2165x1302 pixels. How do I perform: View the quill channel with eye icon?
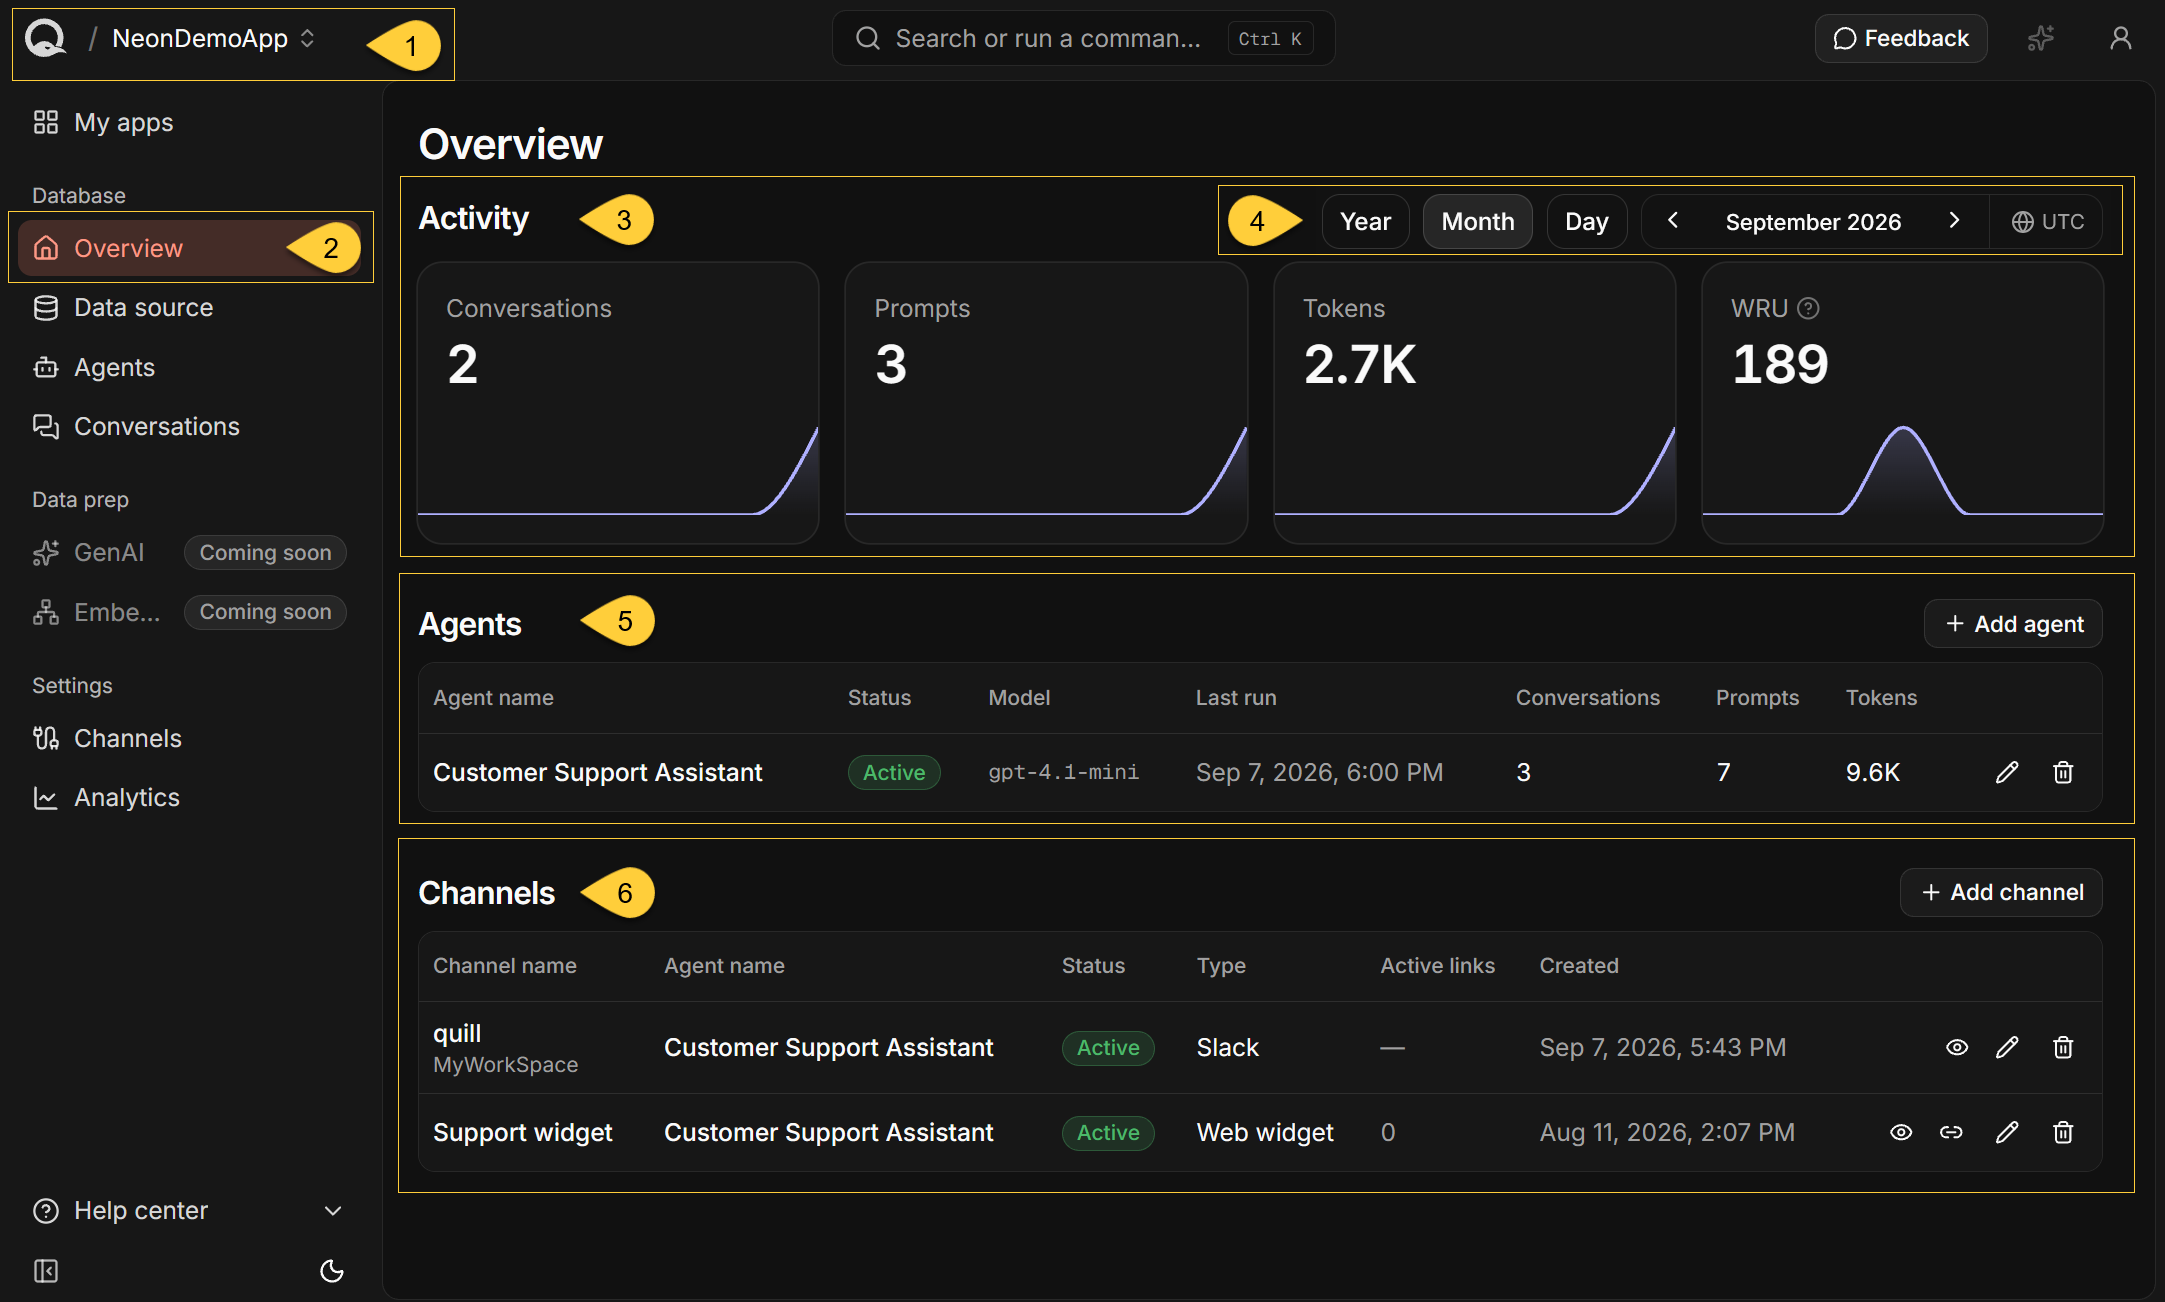(x=1957, y=1047)
